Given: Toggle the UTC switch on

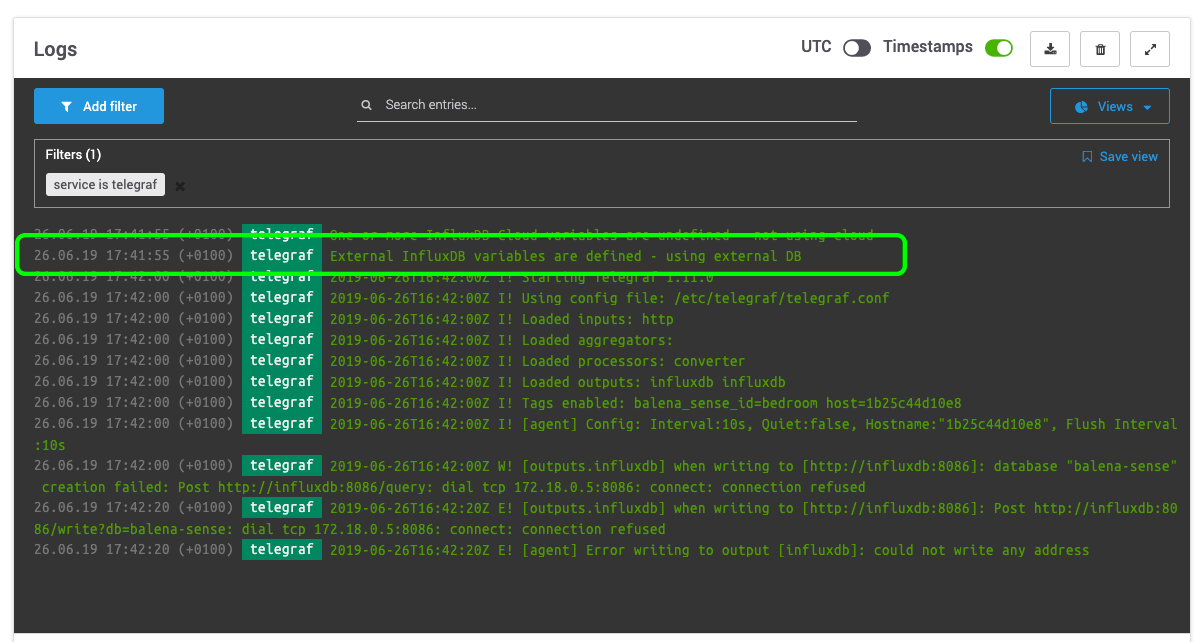Looking at the screenshot, I should click(x=856, y=48).
